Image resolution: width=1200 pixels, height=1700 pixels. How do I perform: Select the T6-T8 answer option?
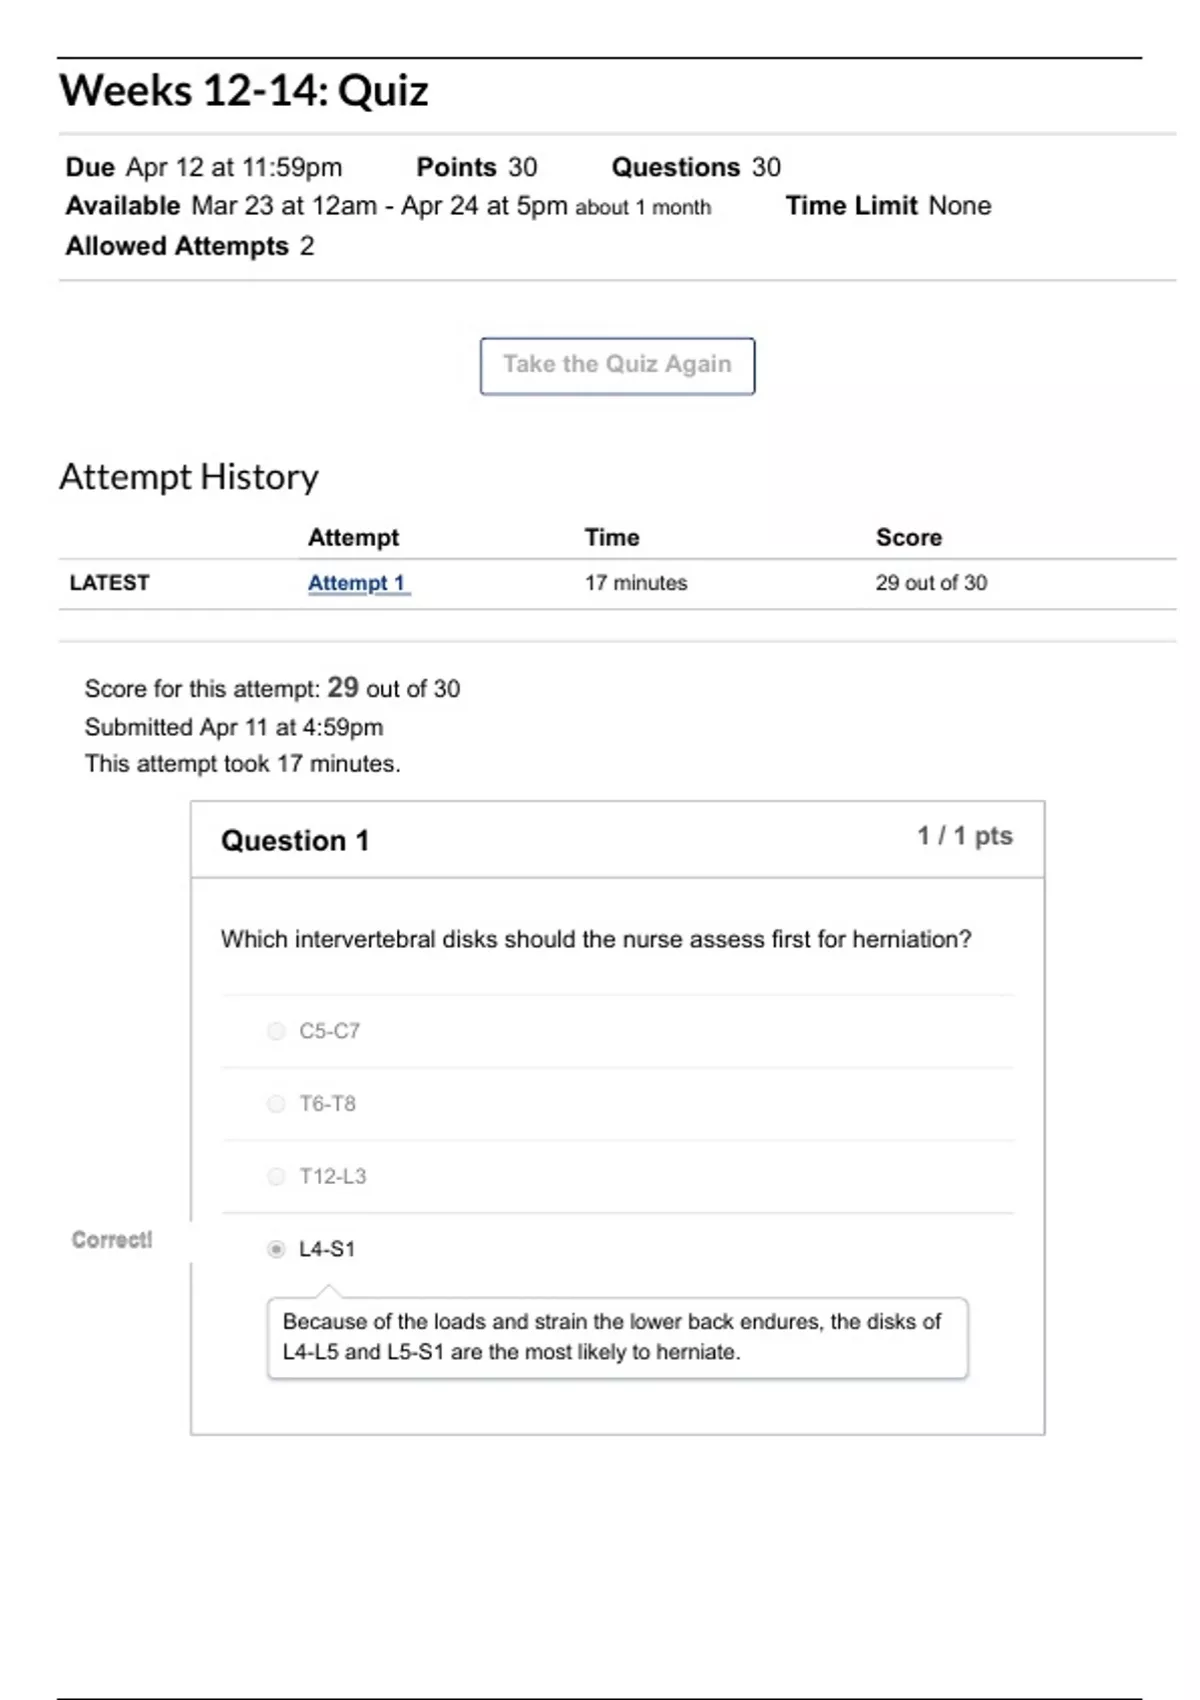[x=275, y=1104]
